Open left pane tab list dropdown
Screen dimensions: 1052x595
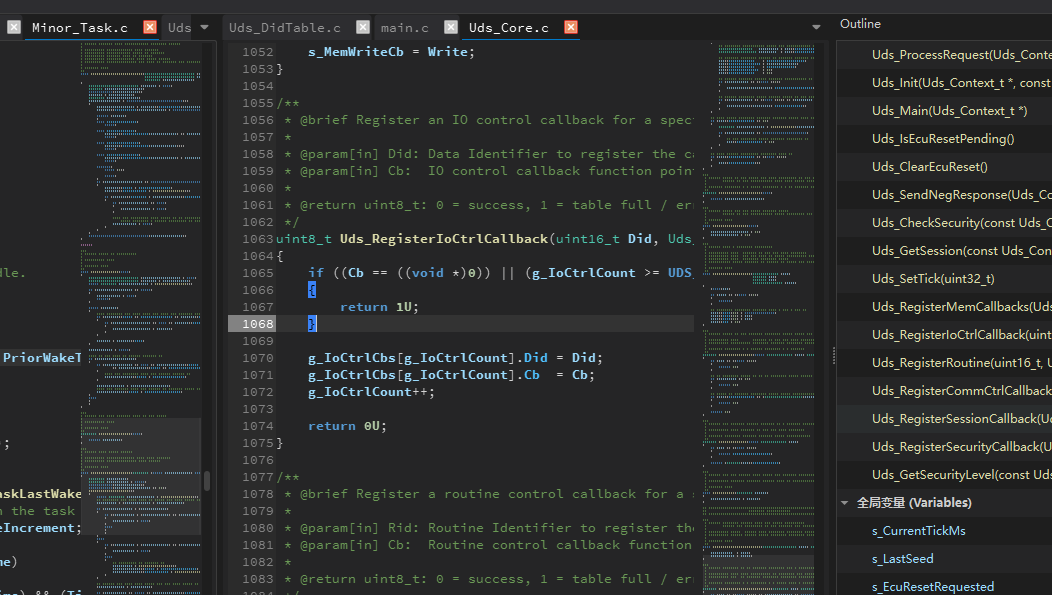(x=205, y=28)
